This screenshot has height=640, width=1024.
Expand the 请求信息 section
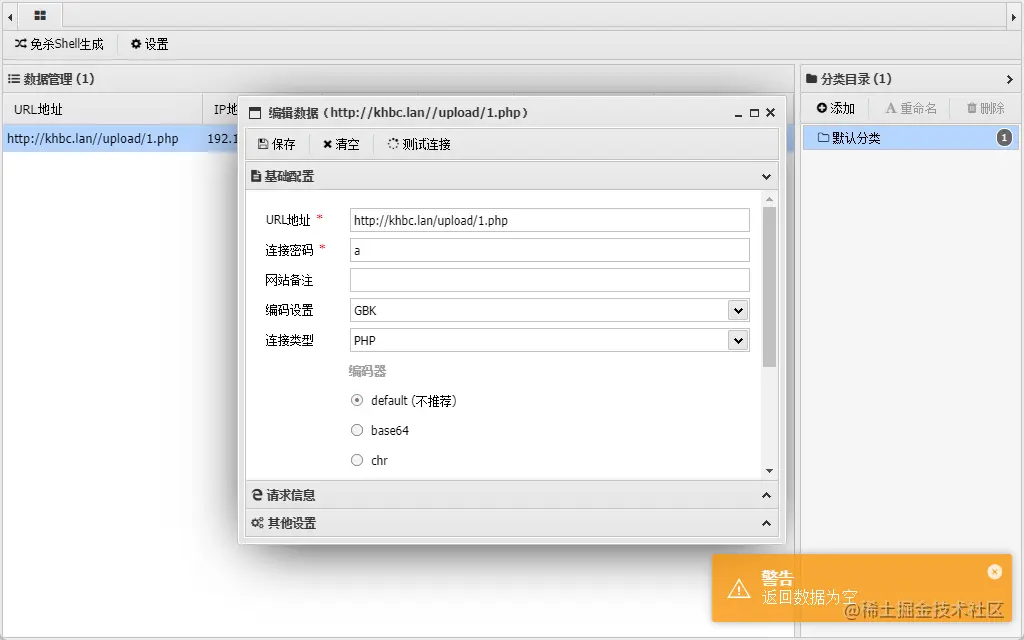coord(766,495)
